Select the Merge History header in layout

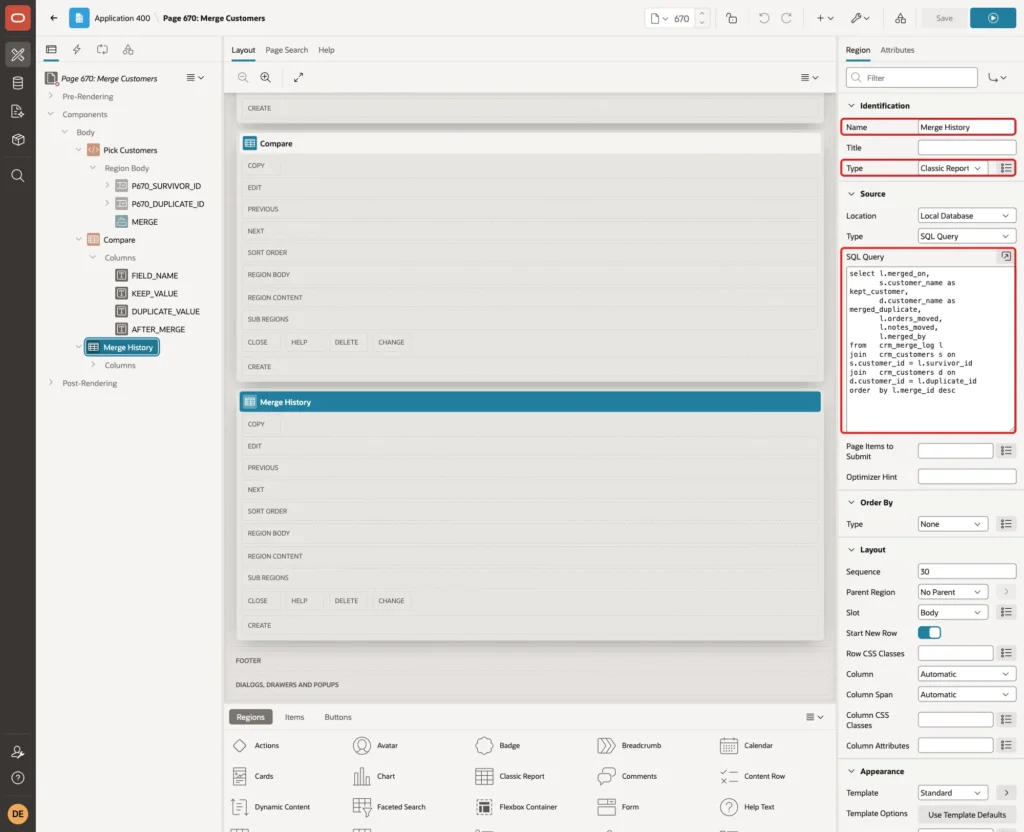coord(530,402)
